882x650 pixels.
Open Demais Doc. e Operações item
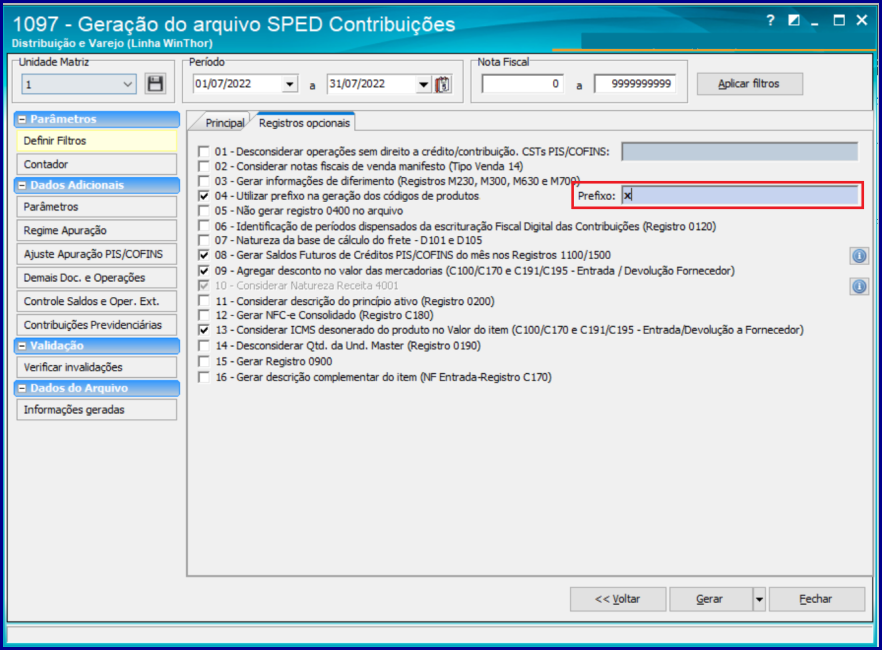pos(97,278)
